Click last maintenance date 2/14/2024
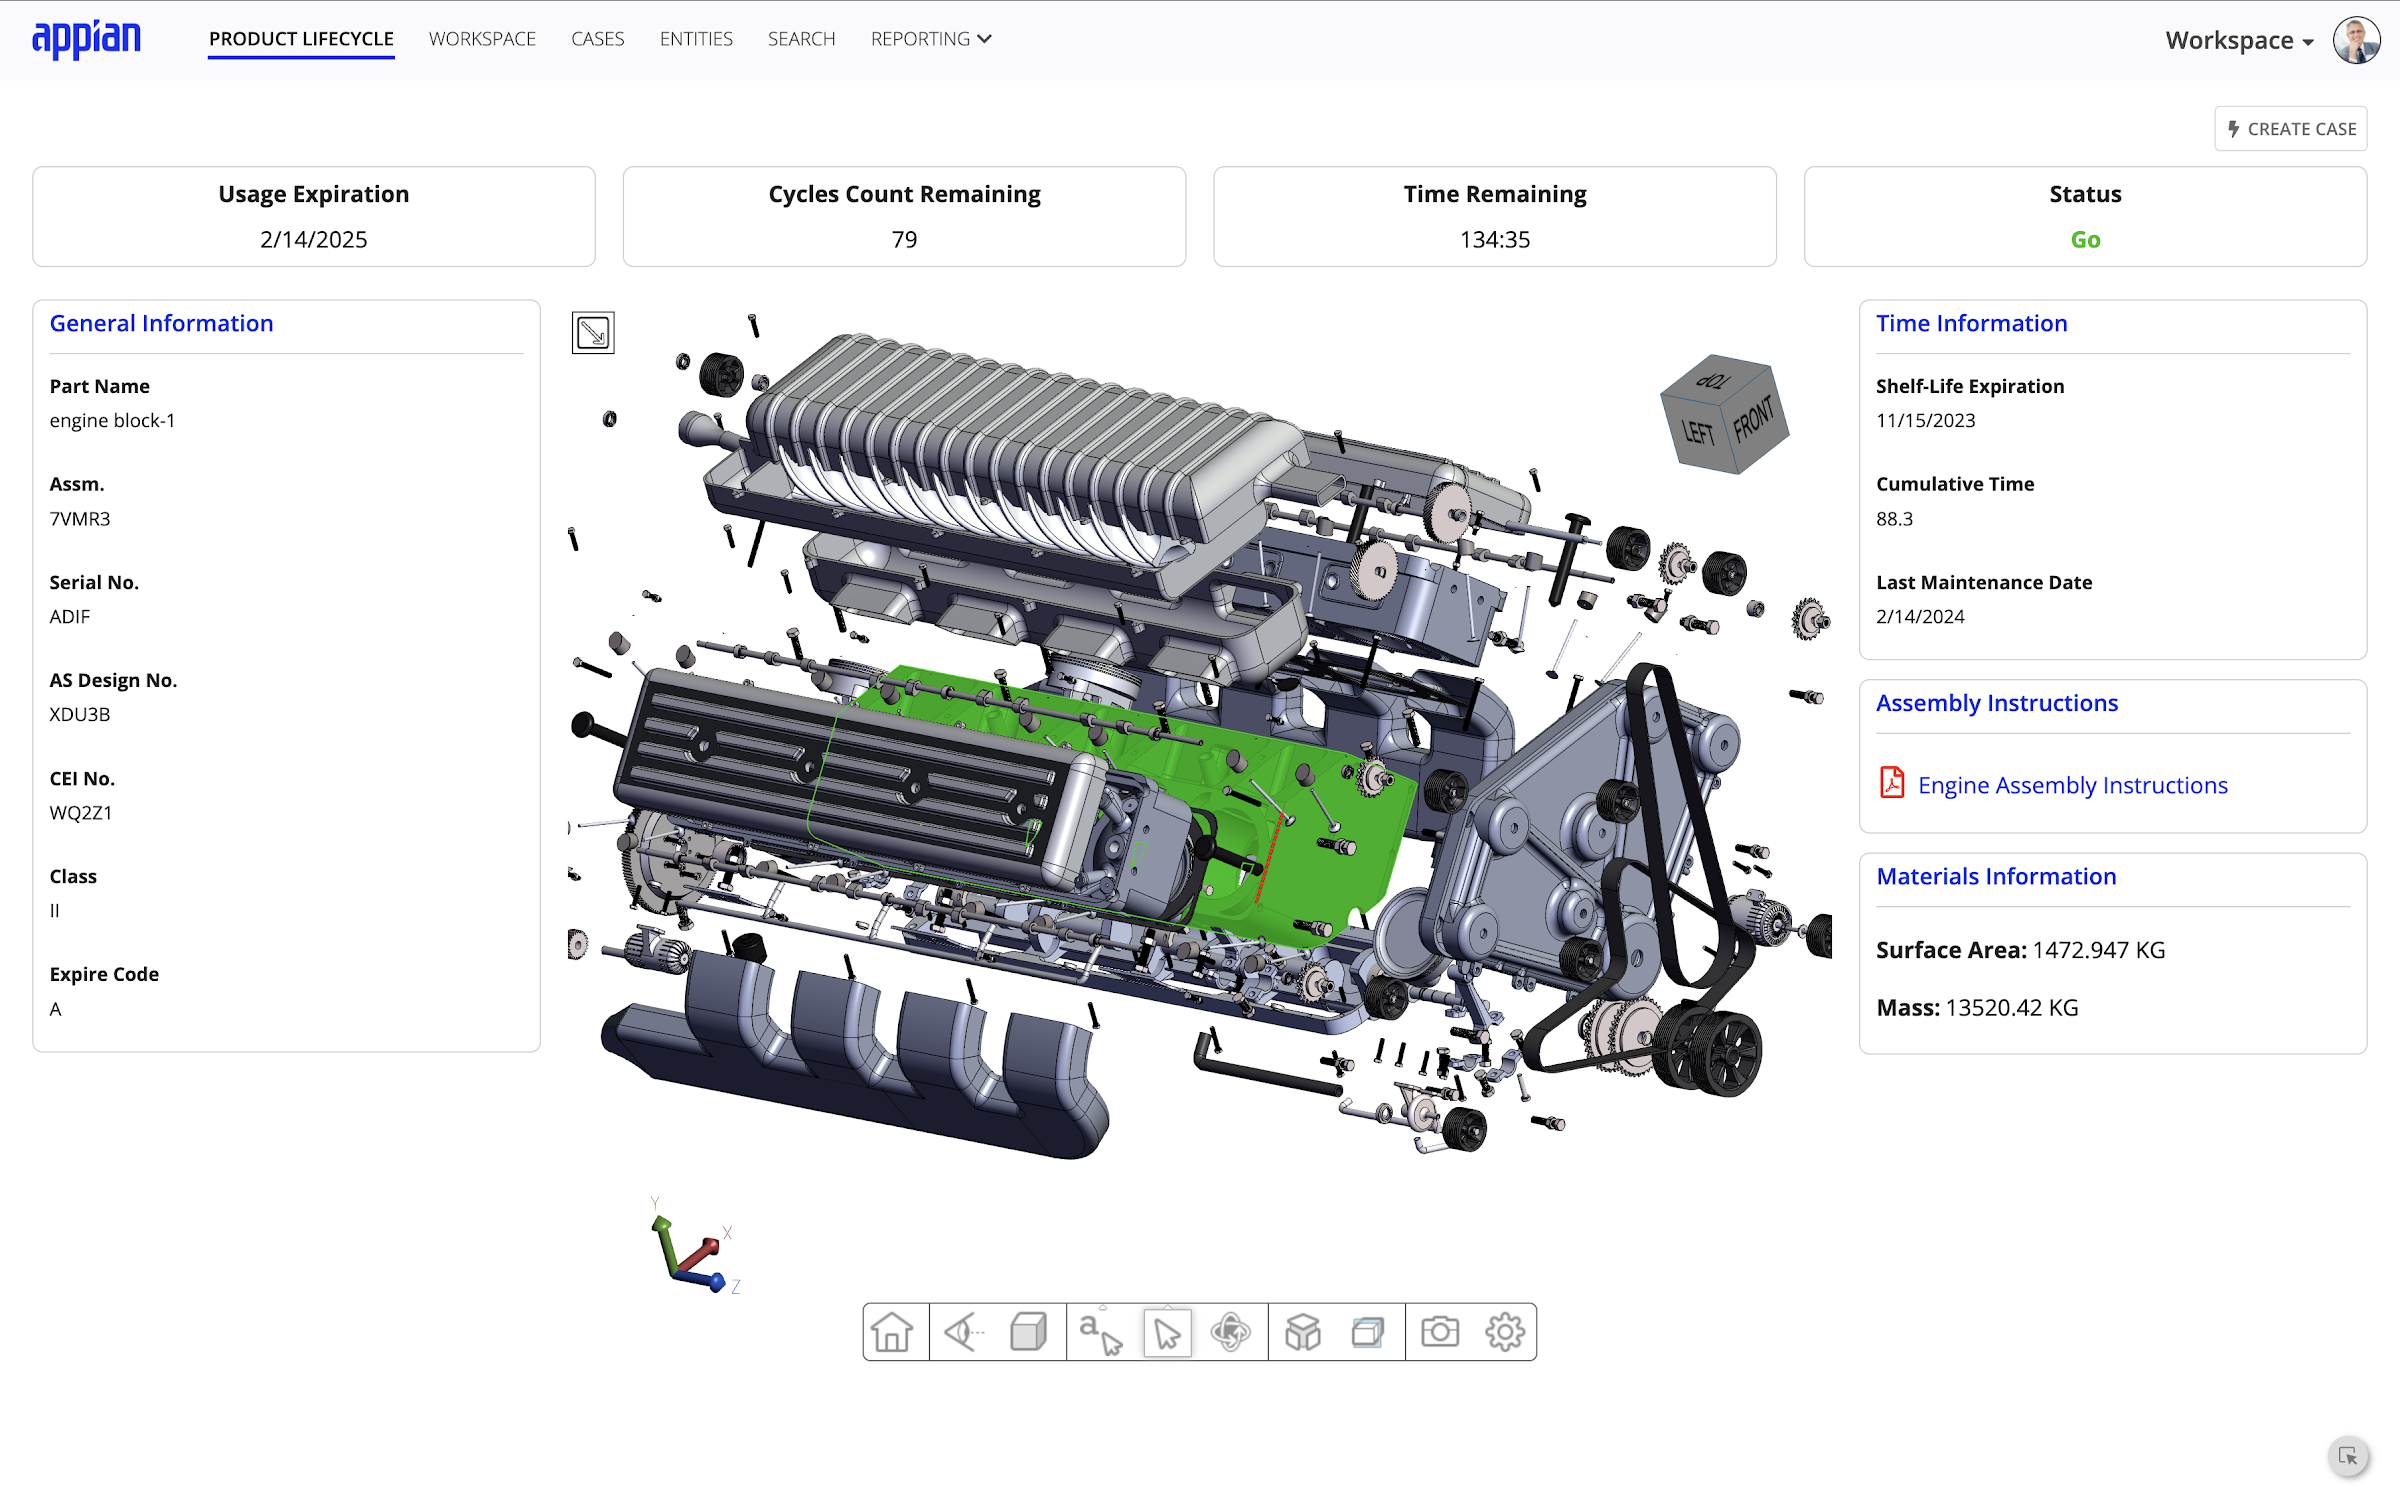This screenshot has width=2400, height=1500. (x=1920, y=616)
